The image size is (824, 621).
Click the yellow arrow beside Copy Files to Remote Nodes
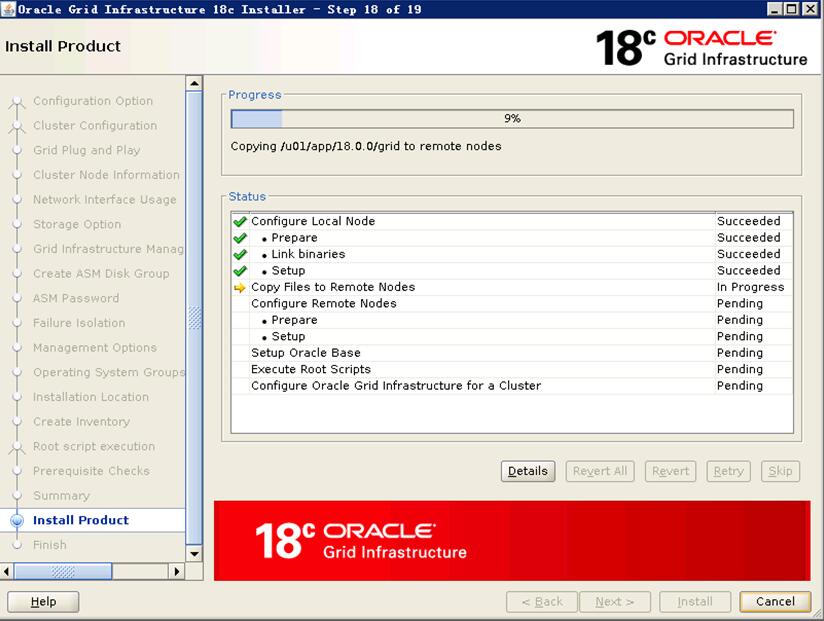point(240,287)
